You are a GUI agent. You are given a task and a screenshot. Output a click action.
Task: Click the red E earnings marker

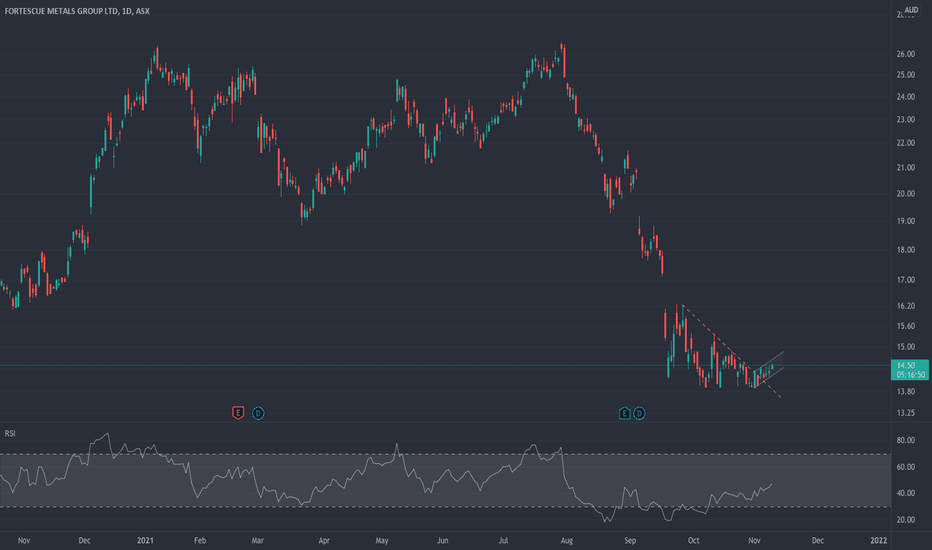point(238,413)
